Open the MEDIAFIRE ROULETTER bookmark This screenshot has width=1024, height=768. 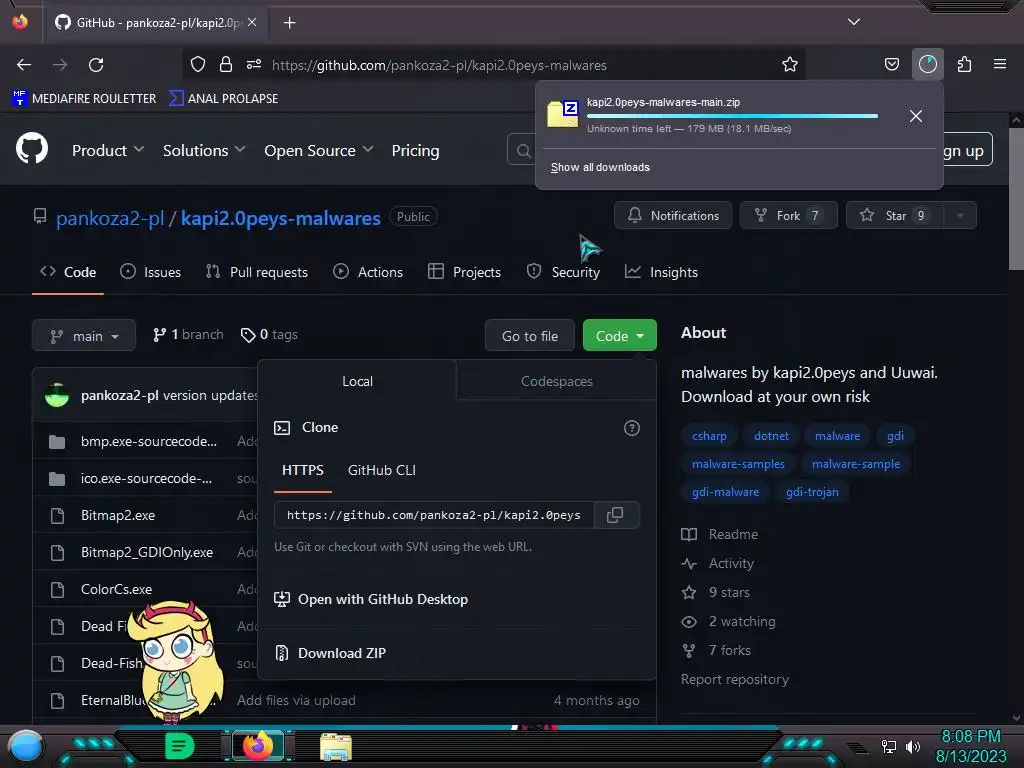[x=84, y=99]
